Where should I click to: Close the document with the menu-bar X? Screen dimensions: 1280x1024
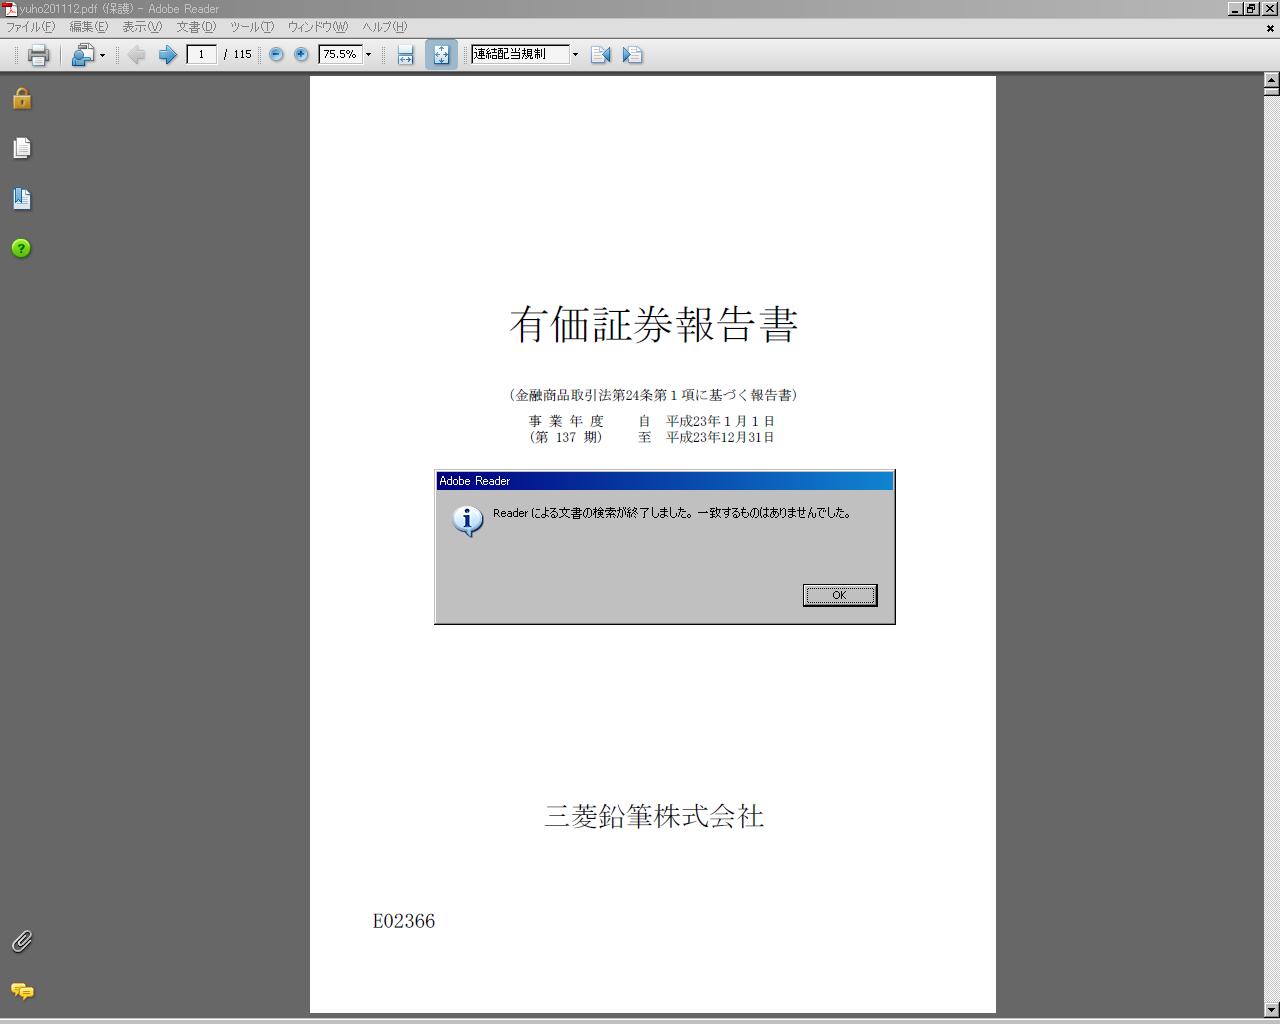pos(1270,28)
